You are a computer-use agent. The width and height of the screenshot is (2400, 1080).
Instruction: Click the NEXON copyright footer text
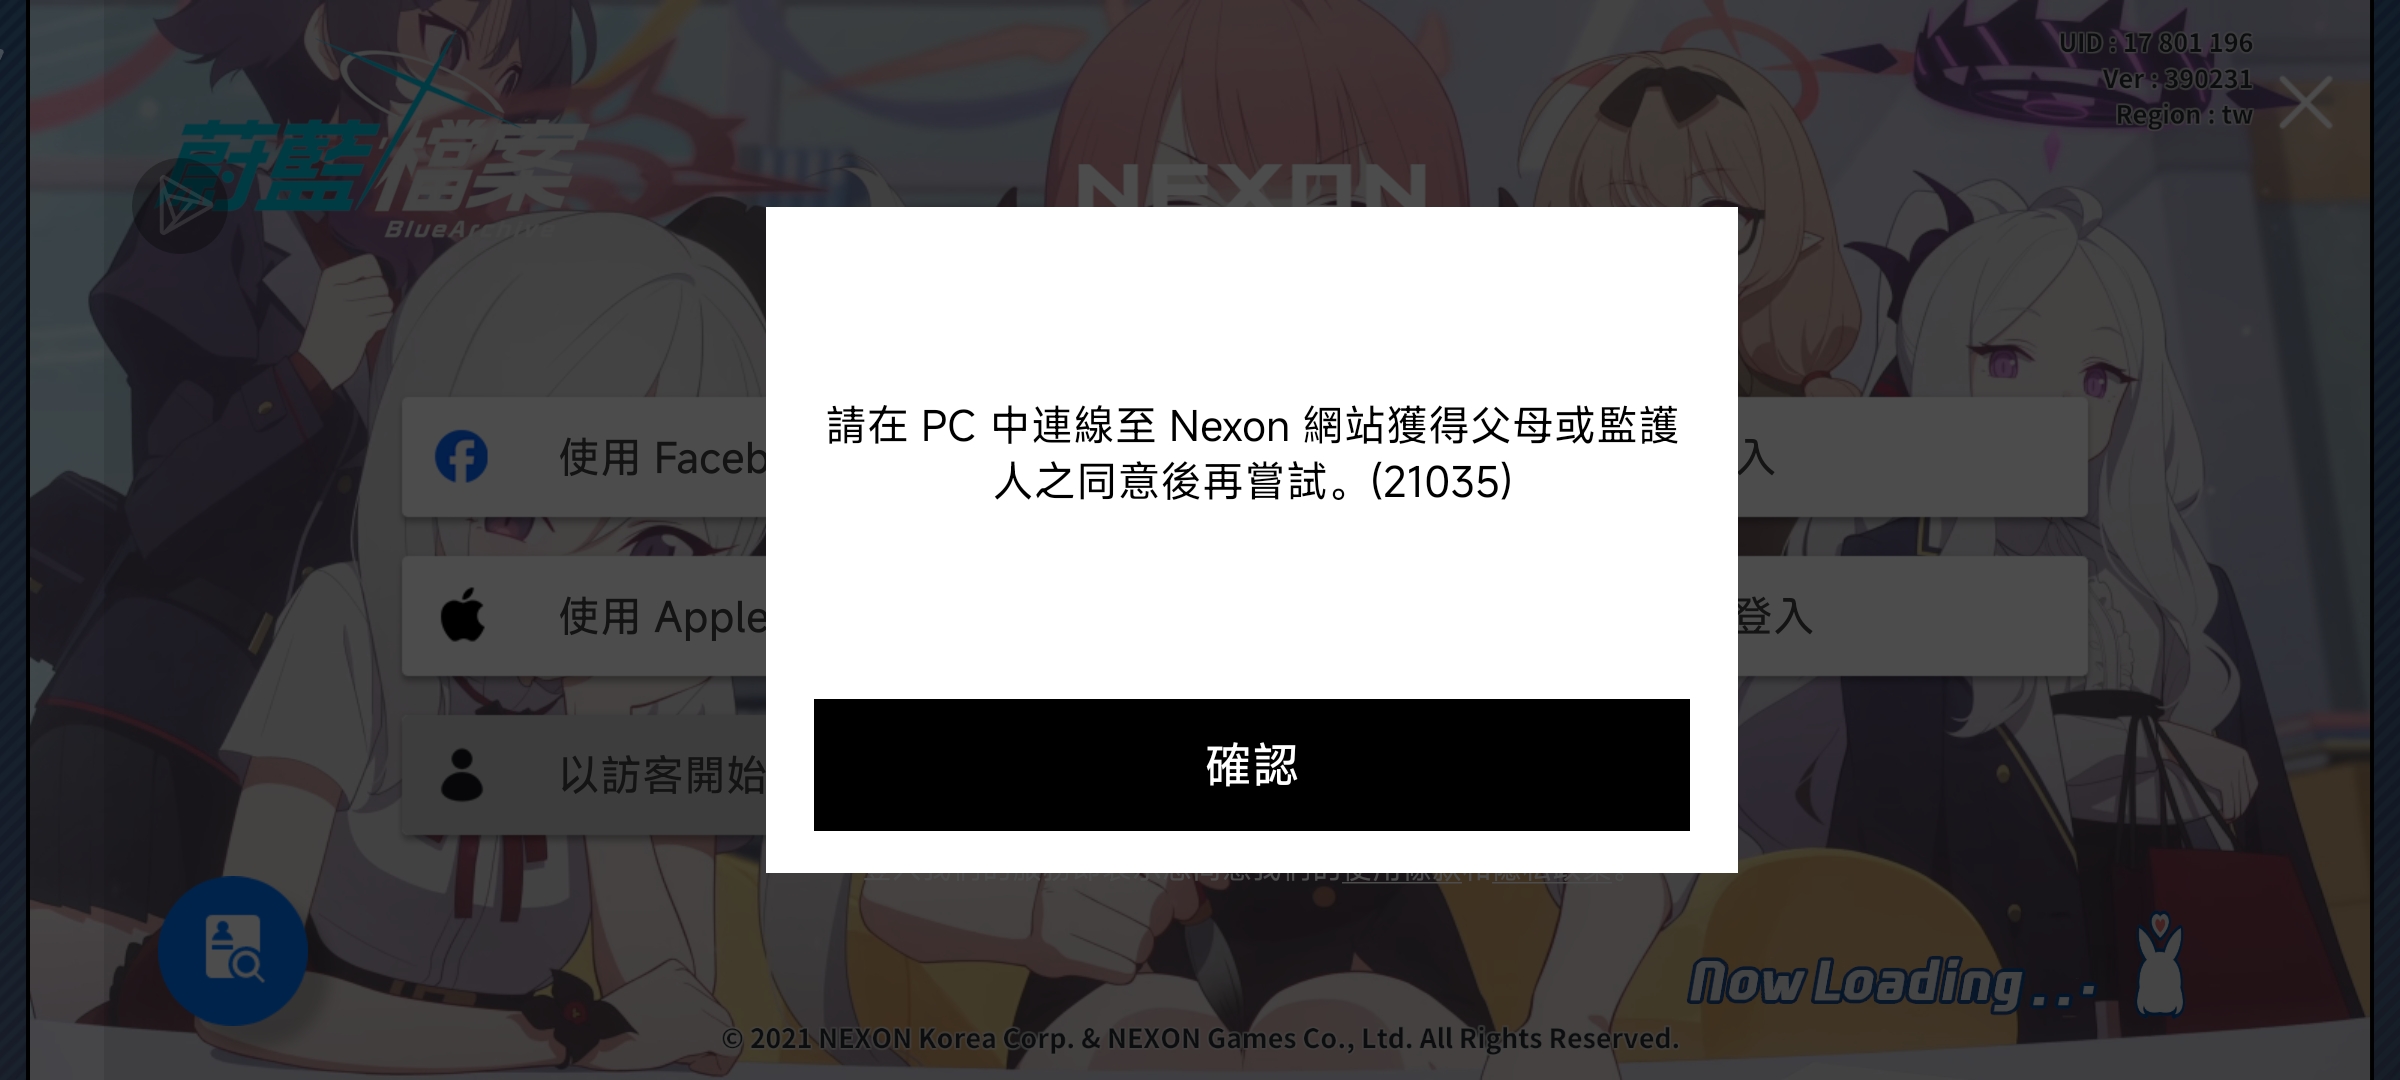[1200, 1039]
